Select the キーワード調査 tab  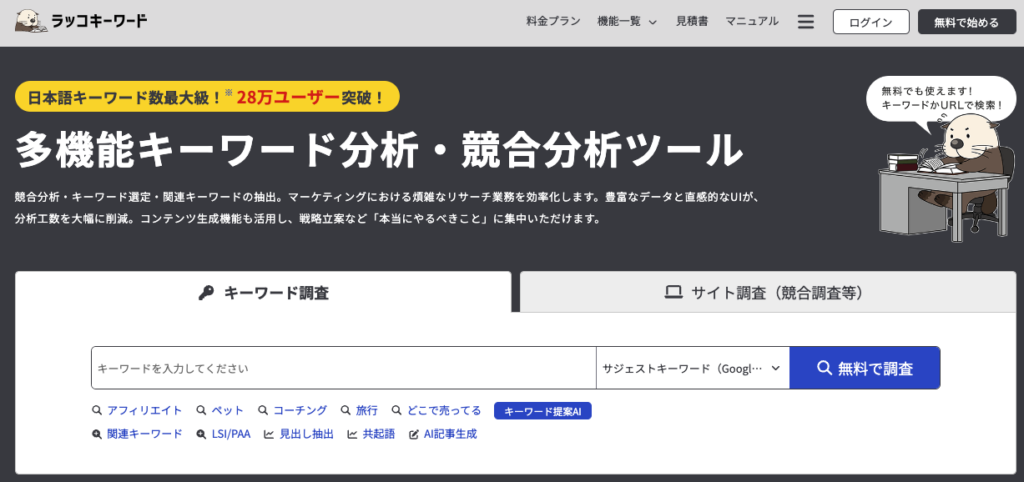coord(263,293)
